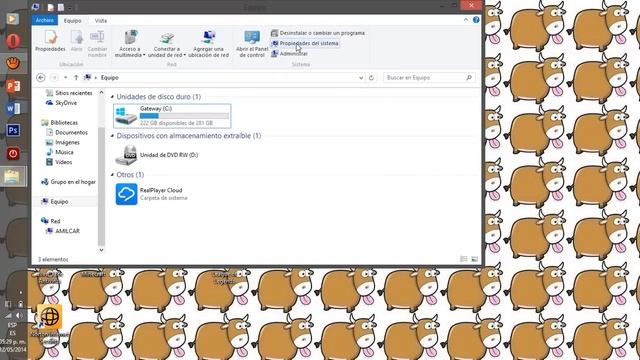Open Acceso a multimedia dropdown arrow
Viewport: 640px width, 360px height.
tap(144, 55)
